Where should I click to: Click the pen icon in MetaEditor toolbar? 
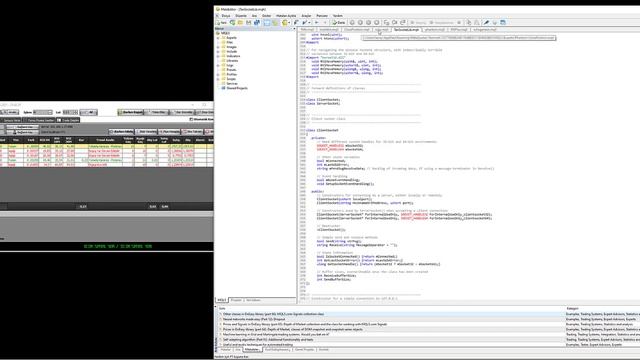click(x=486, y=23)
